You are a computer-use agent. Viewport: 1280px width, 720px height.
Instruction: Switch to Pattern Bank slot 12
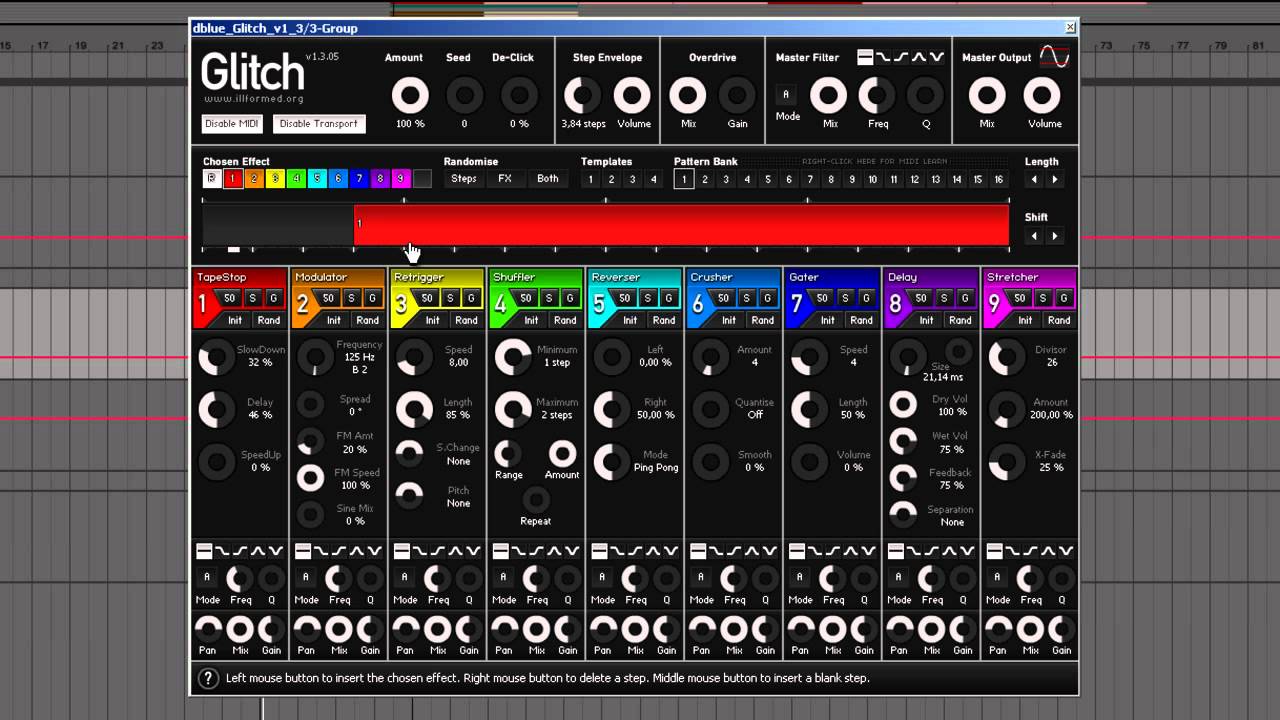pos(915,180)
